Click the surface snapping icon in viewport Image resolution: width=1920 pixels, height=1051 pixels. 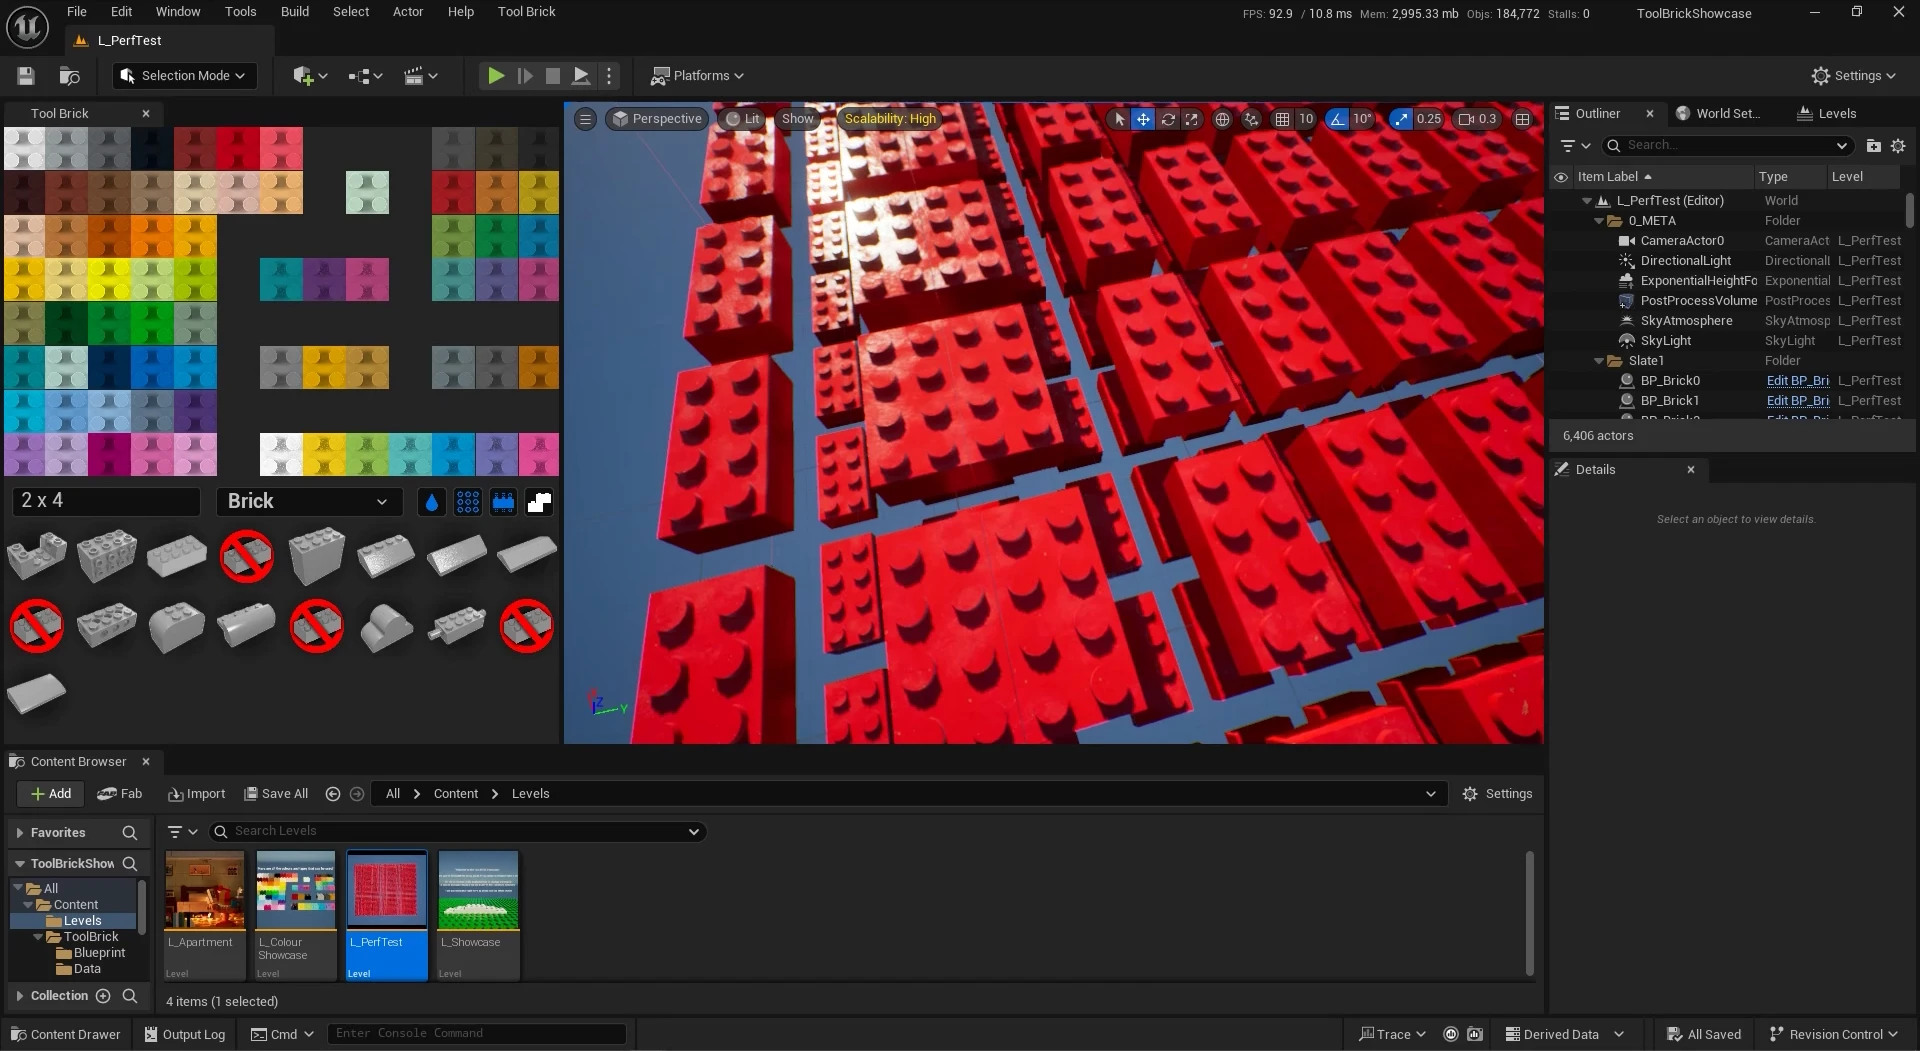[1251, 119]
